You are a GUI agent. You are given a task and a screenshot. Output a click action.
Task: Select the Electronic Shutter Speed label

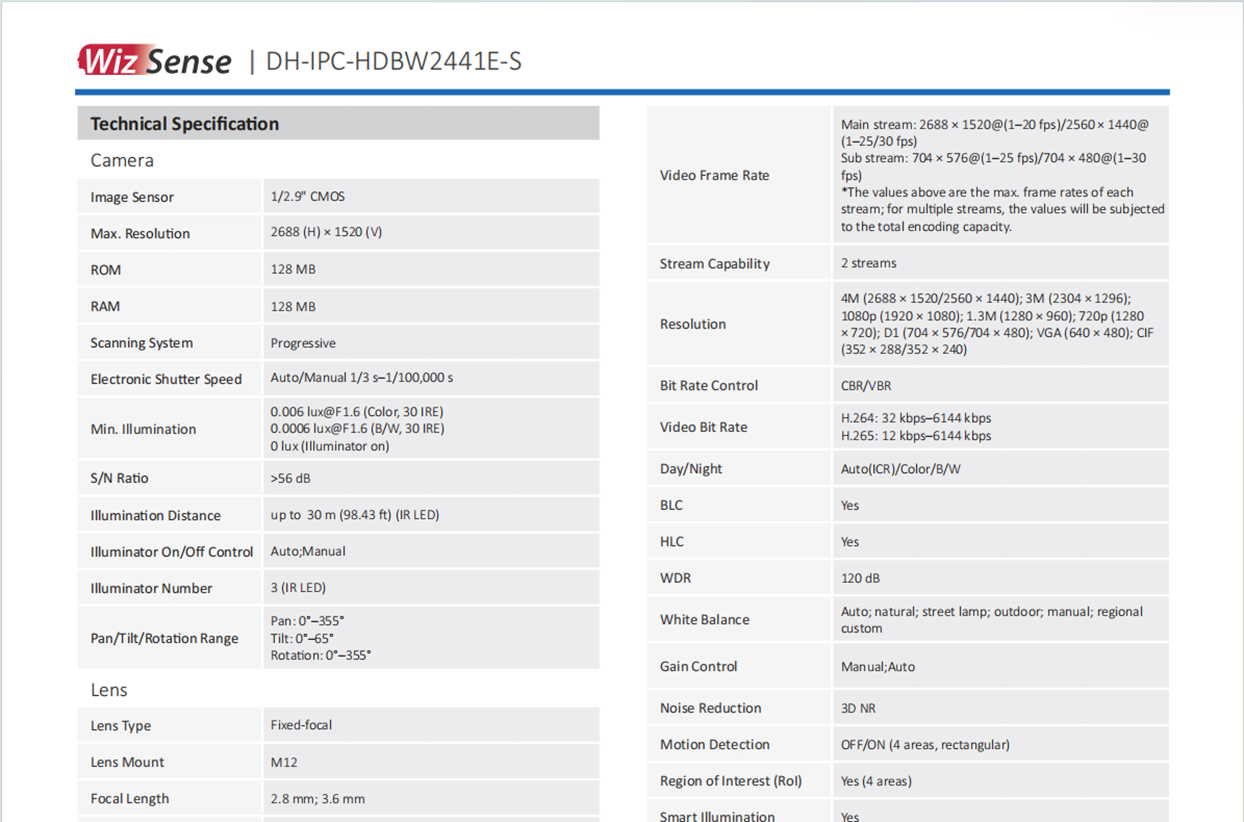166,379
